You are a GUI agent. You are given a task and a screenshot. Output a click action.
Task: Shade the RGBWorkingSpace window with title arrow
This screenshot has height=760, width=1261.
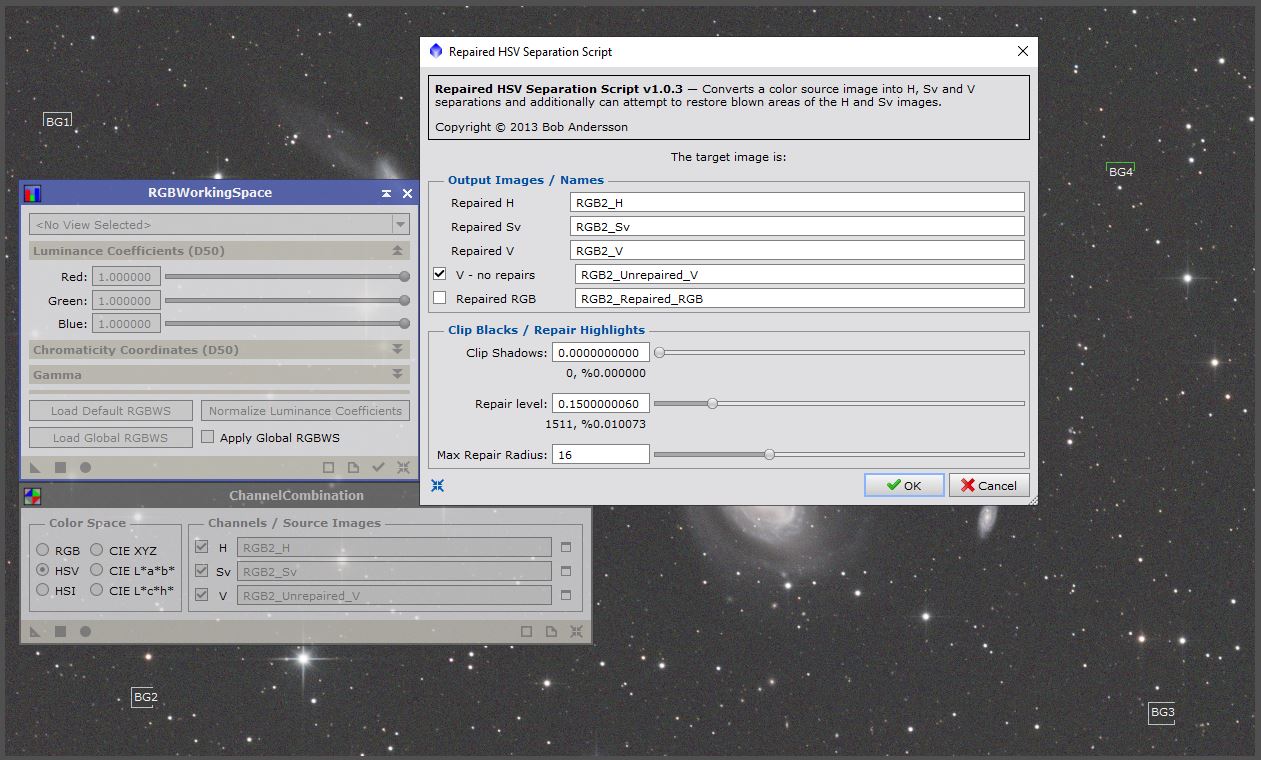[386, 194]
